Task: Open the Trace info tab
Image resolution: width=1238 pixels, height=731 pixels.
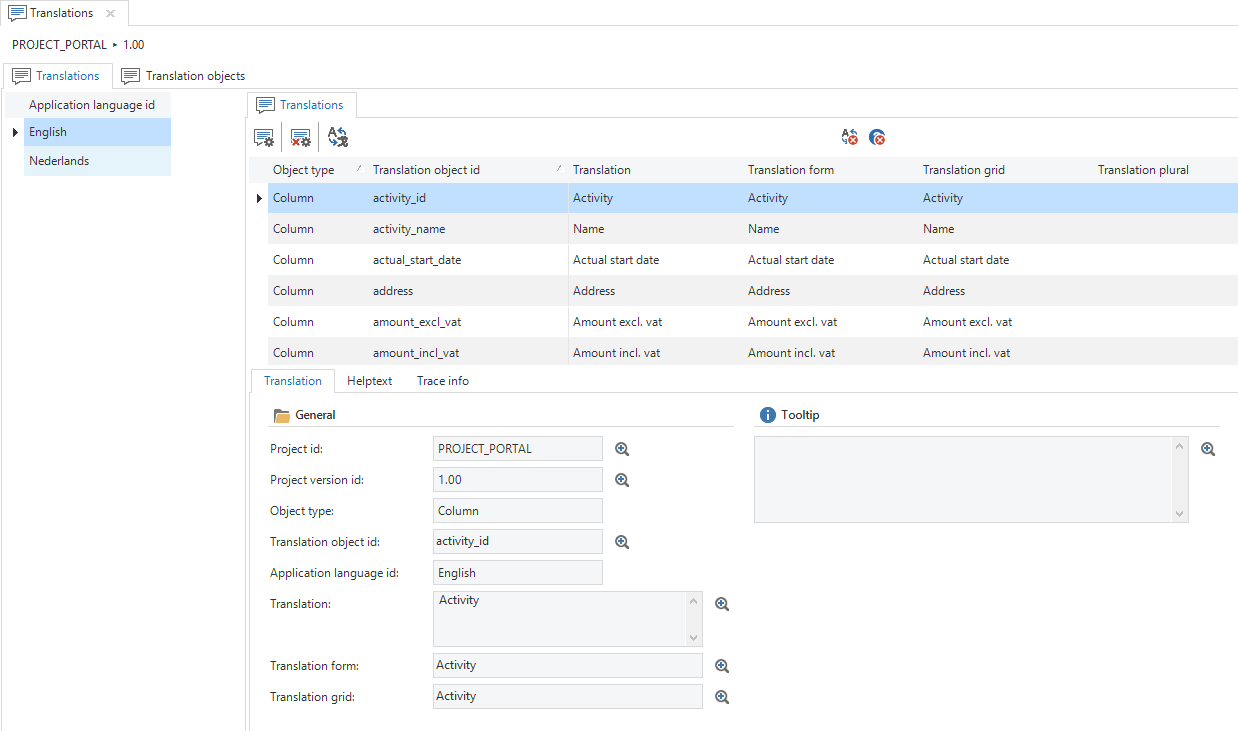Action: coord(443,381)
